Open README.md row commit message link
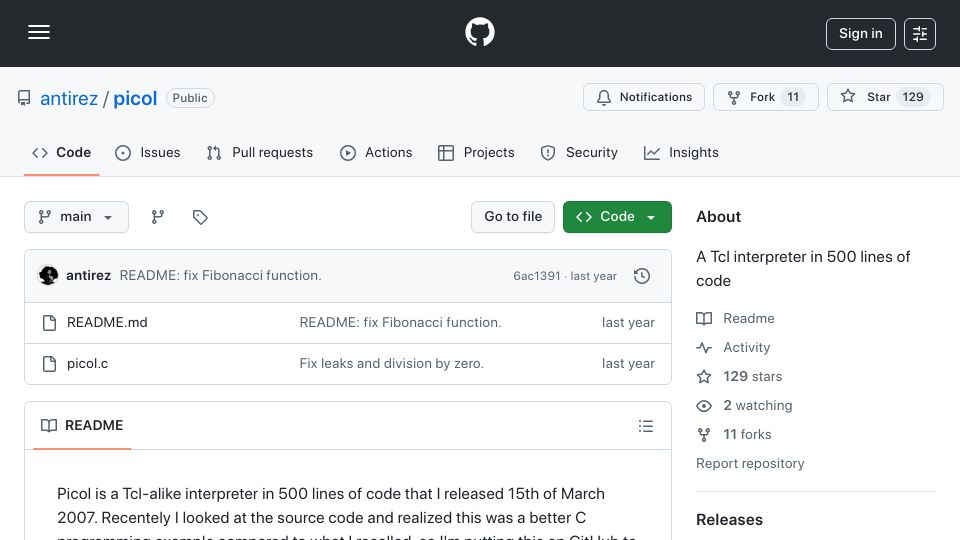This screenshot has height=540, width=960. coord(400,323)
